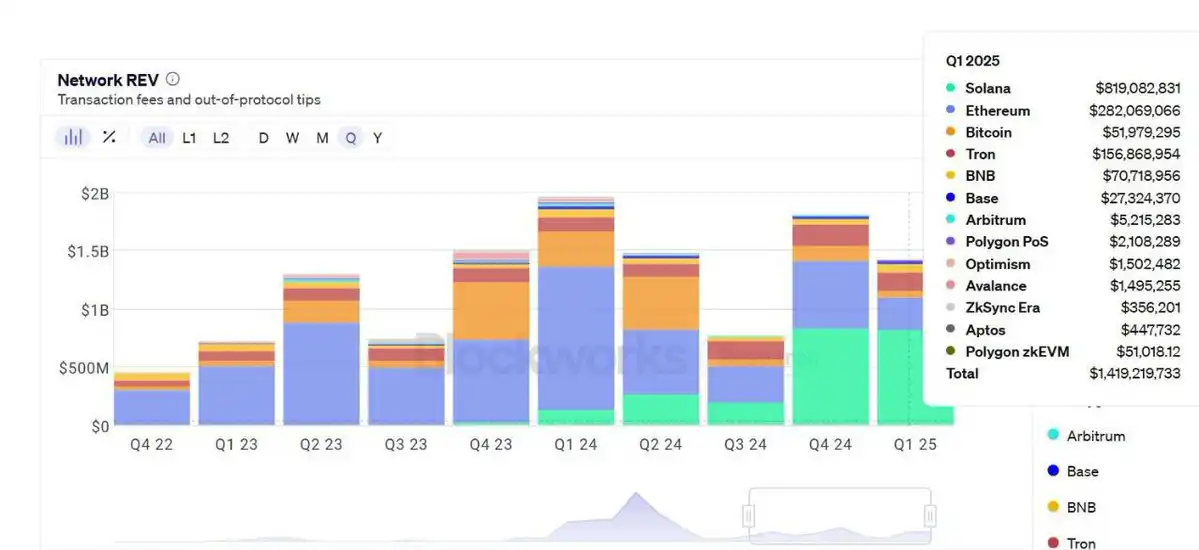Switch to percentage view mode
1199x550 pixels.
tap(109, 138)
